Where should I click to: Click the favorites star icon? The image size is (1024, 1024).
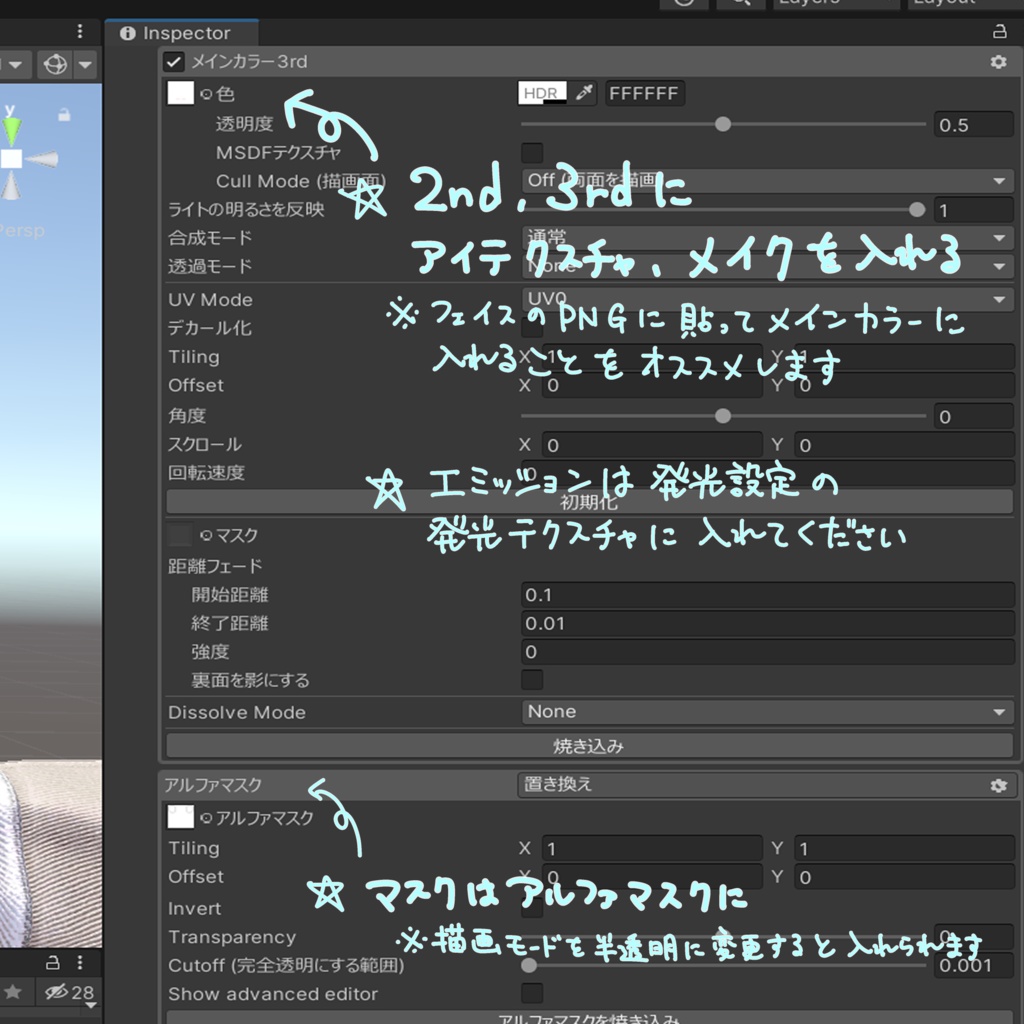[12, 993]
